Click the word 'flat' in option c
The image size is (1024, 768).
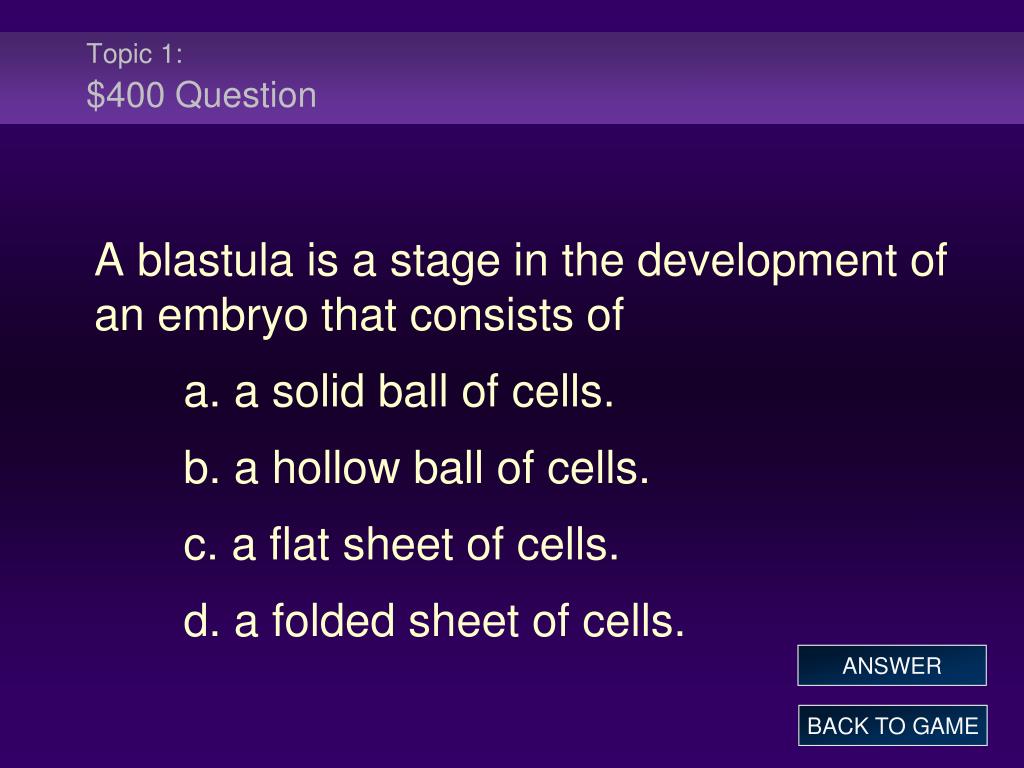[298, 545]
